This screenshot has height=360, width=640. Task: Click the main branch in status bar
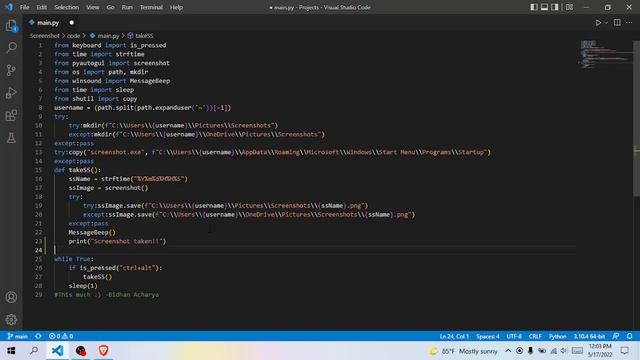tap(18, 336)
